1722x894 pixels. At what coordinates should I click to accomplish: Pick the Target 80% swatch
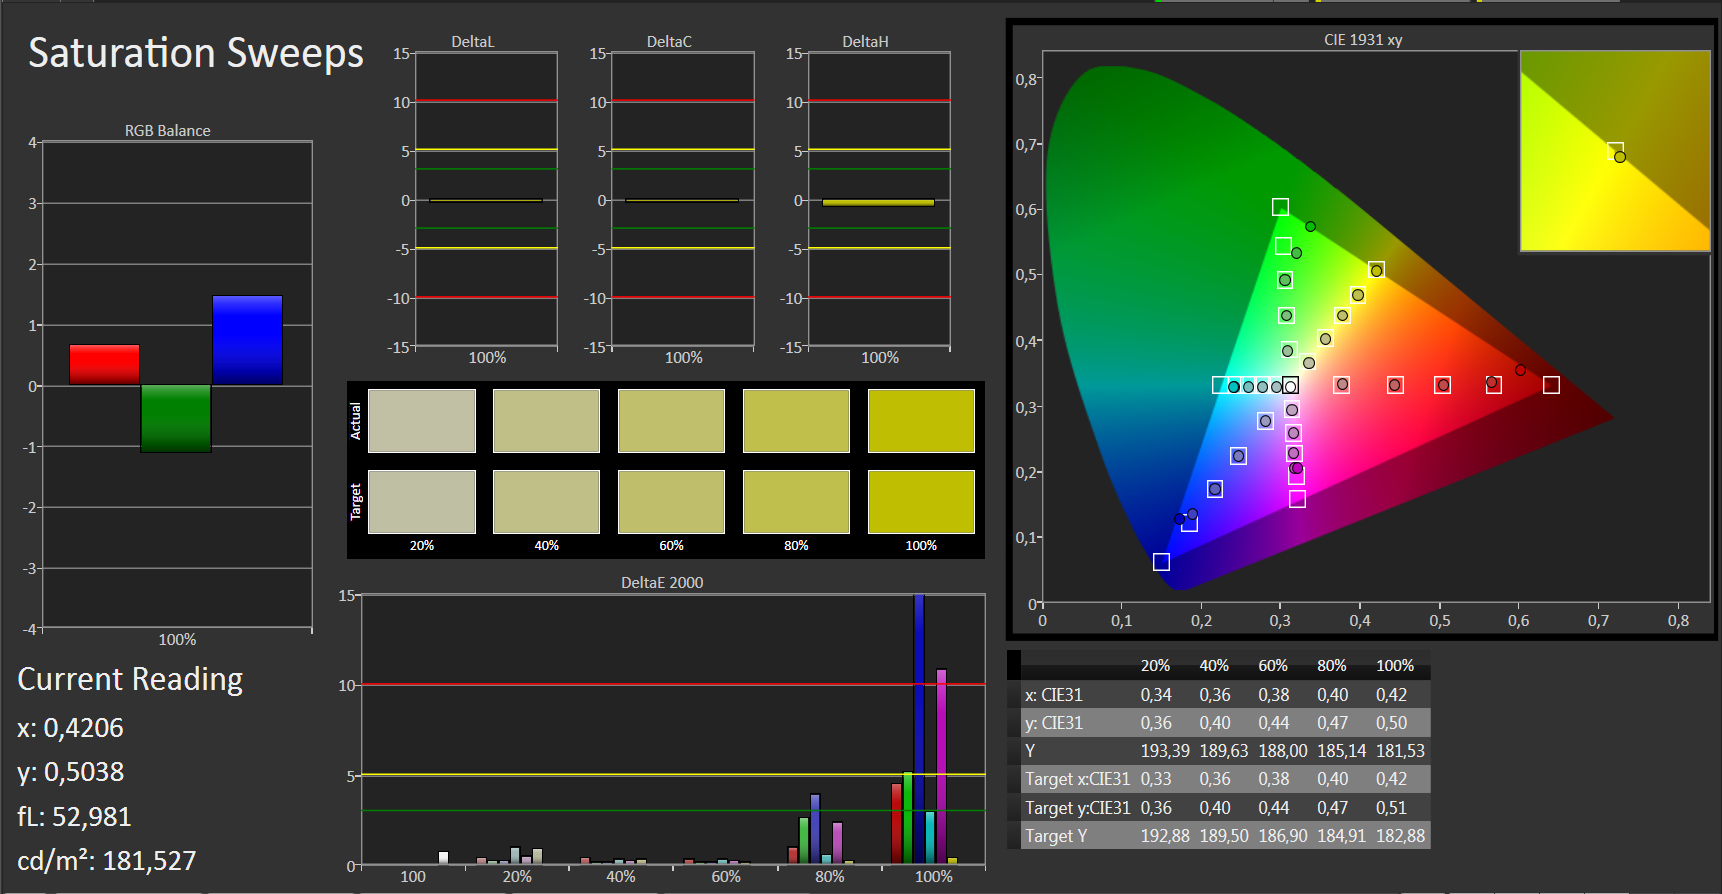click(x=796, y=502)
